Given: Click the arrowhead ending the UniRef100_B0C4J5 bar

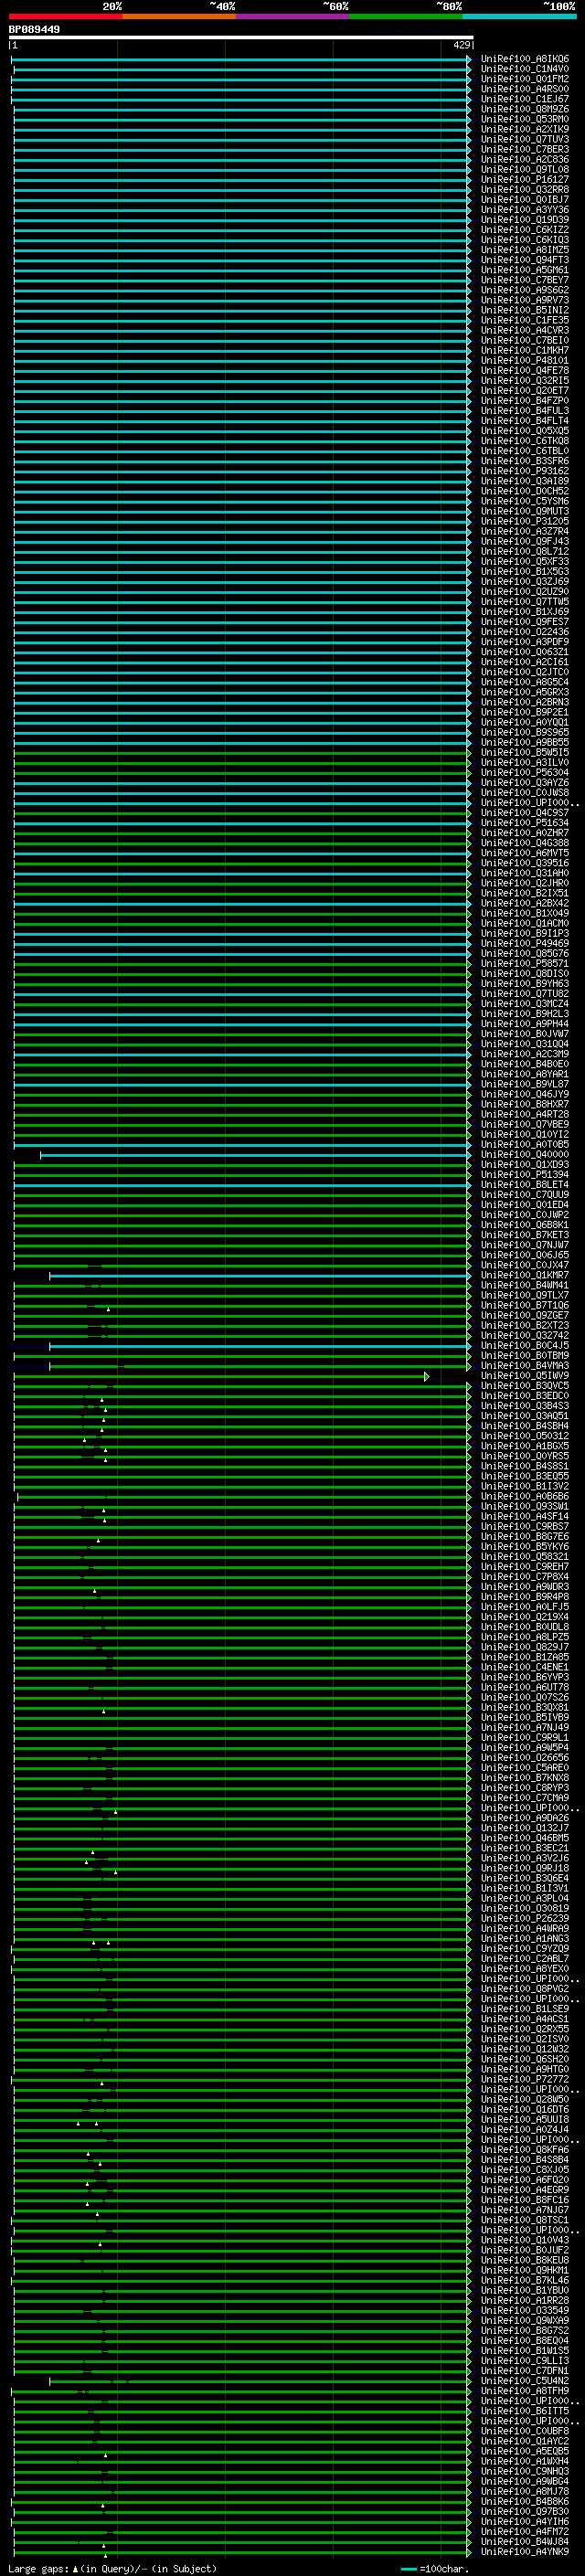Looking at the screenshot, I should pos(469,1346).
